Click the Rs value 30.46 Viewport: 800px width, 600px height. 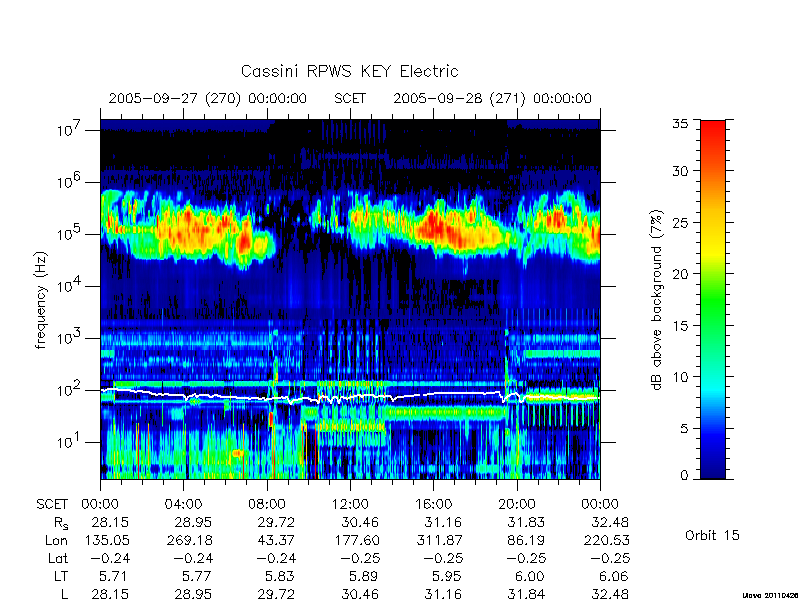[x=361, y=522]
